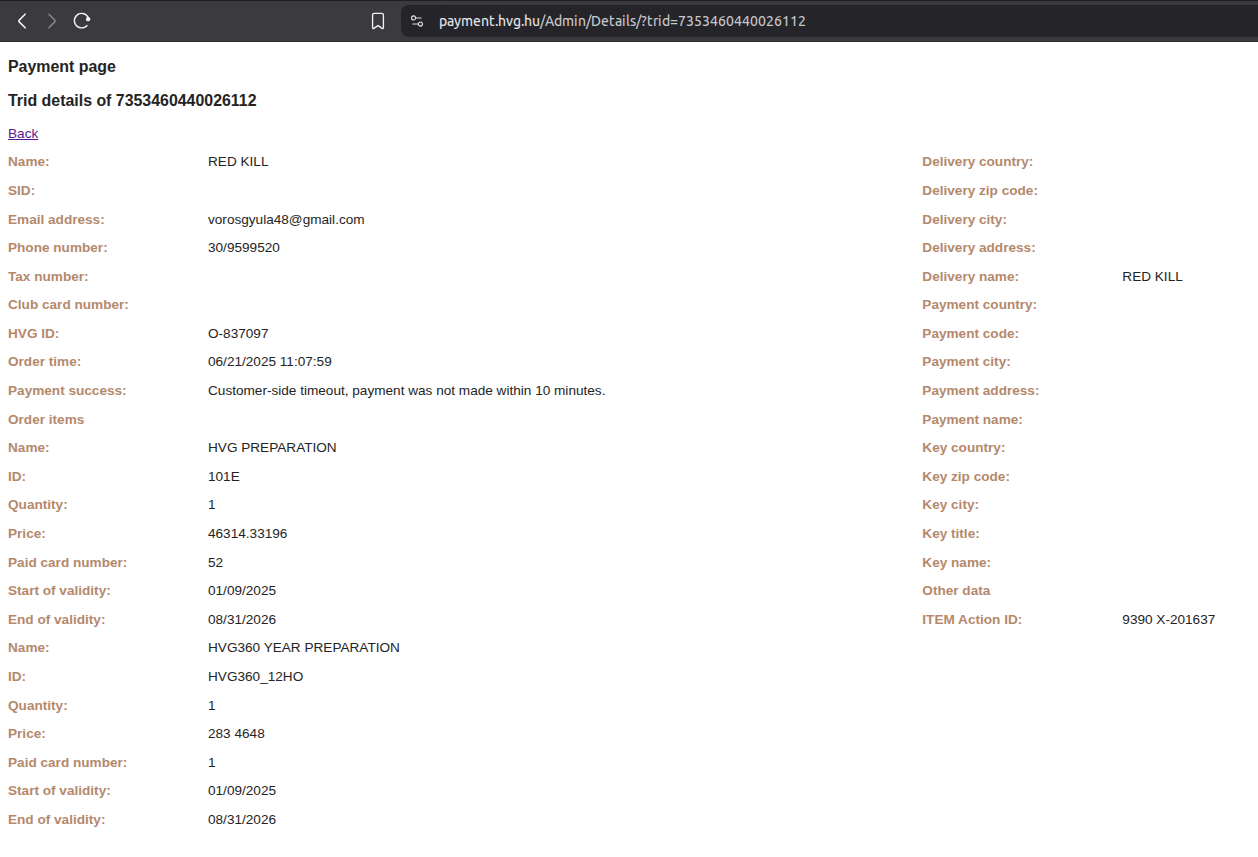Click email vorosgyula48@gmail.com
1258x857 pixels.
click(x=286, y=220)
